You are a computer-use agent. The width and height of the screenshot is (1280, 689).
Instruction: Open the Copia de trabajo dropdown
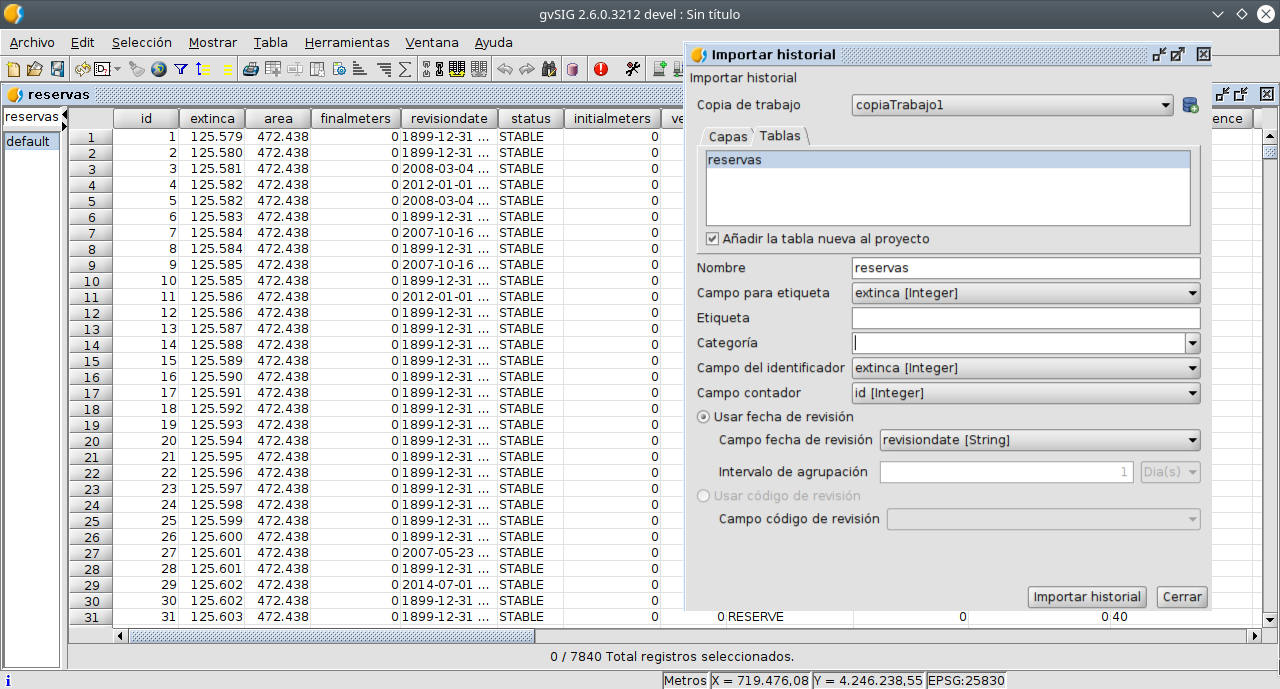(1012, 105)
